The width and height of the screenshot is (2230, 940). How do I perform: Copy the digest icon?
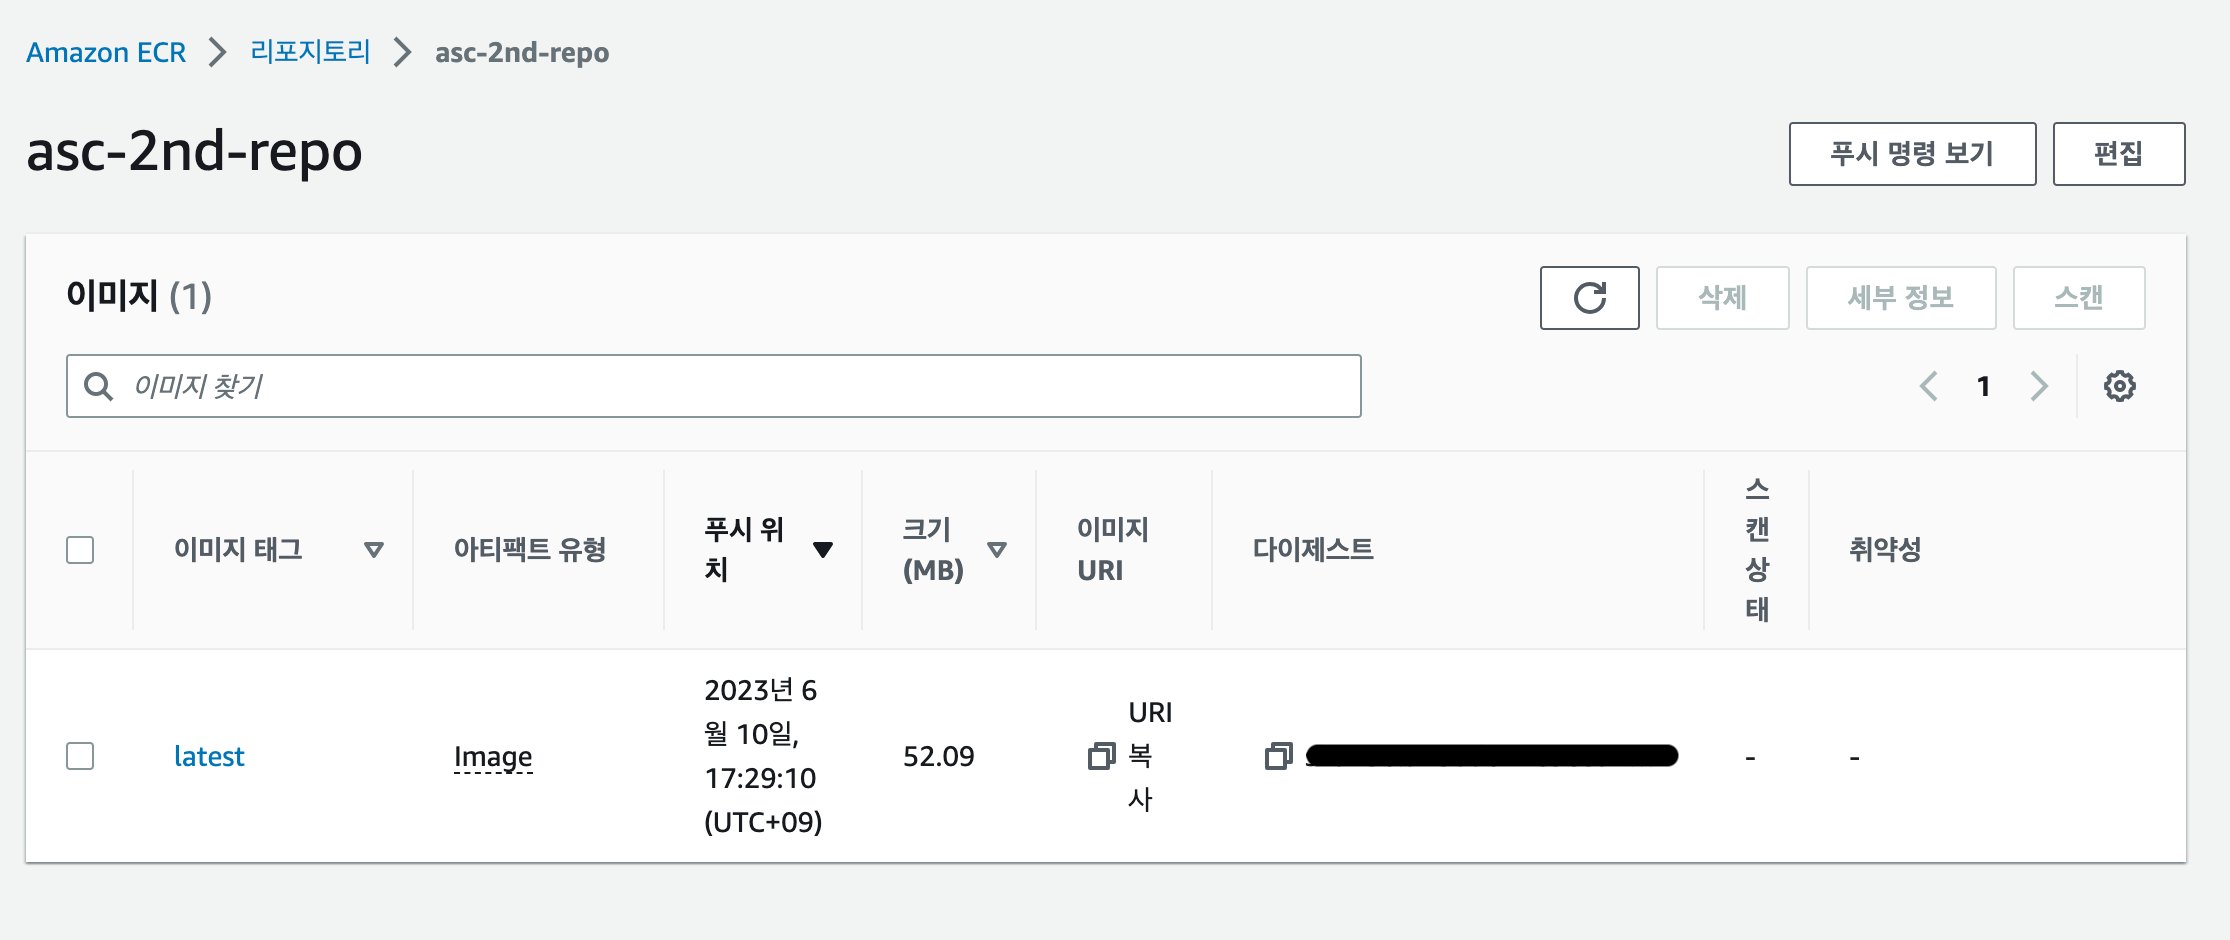[1278, 756]
